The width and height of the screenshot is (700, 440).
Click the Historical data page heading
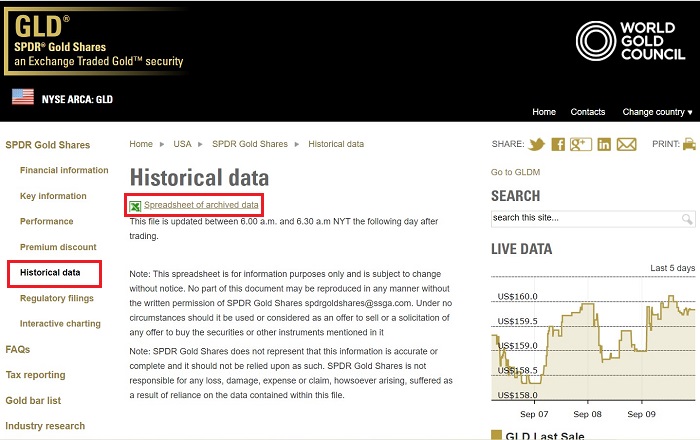pyautogui.click(x=199, y=177)
